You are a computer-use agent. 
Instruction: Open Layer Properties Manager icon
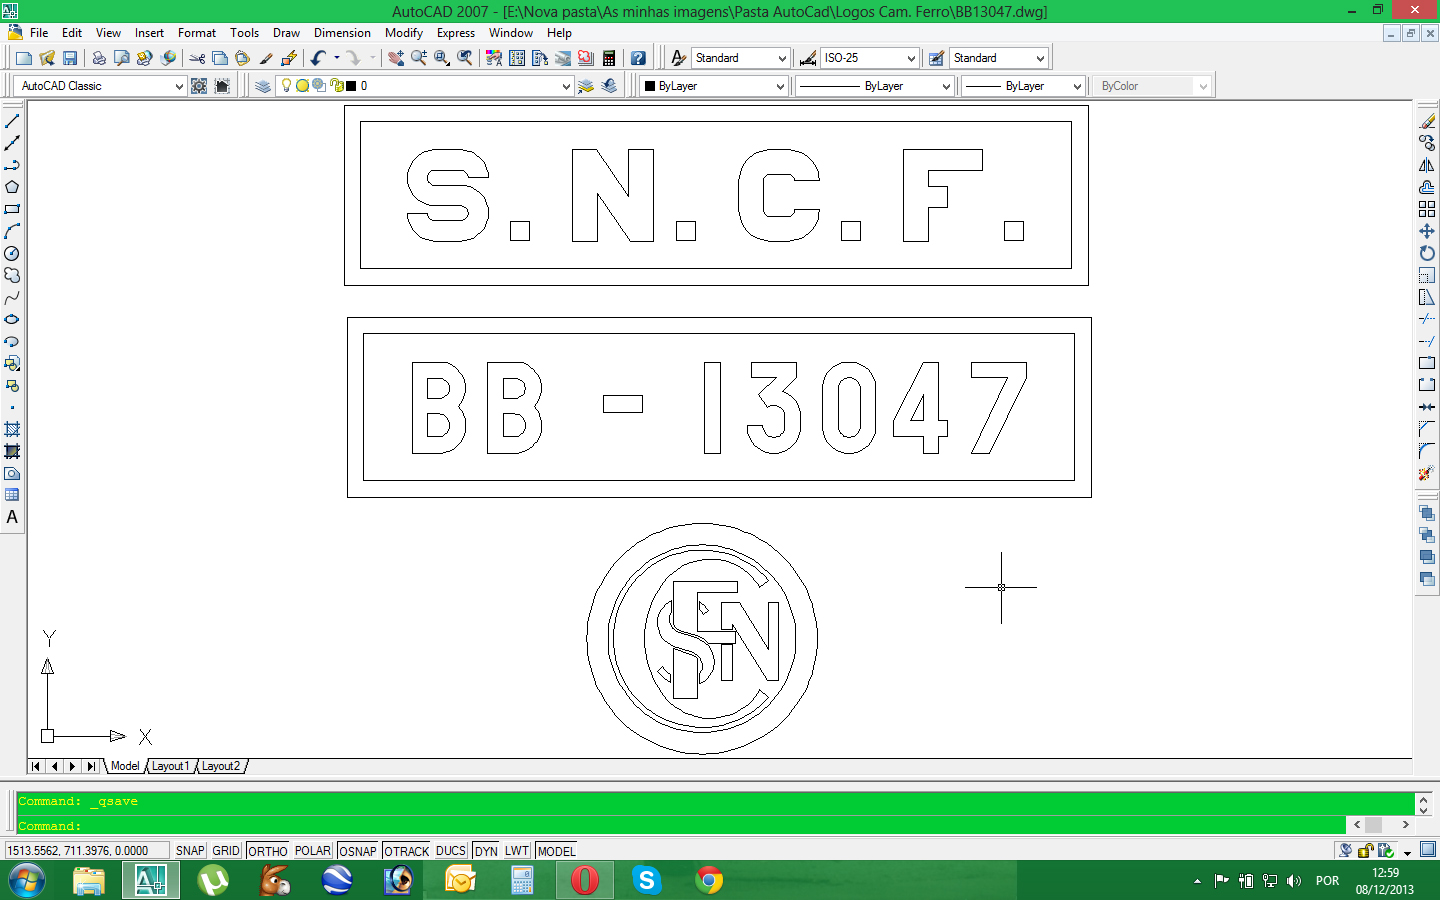tap(262, 86)
